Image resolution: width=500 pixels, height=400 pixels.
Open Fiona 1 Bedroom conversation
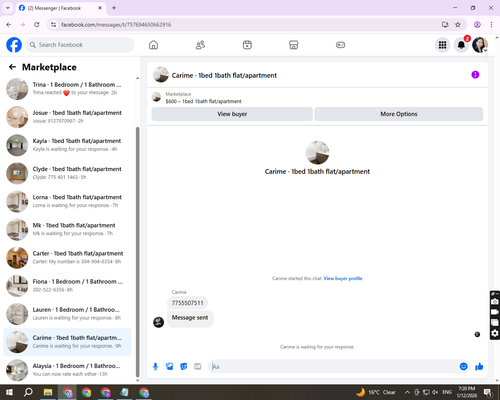pos(68,285)
